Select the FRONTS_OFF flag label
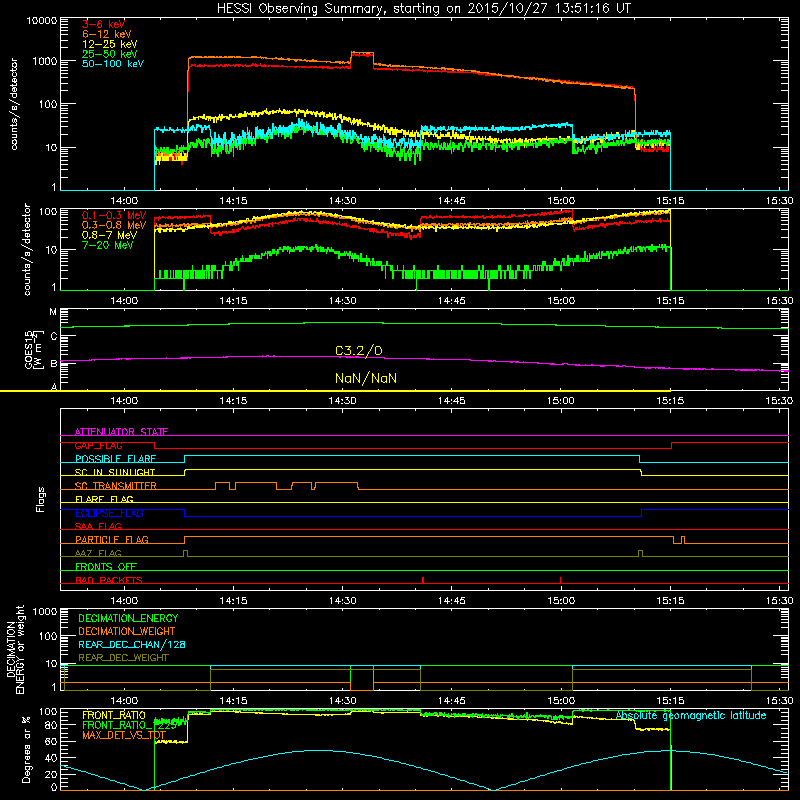This screenshot has height=800, width=800. pyautogui.click(x=106, y=567)
